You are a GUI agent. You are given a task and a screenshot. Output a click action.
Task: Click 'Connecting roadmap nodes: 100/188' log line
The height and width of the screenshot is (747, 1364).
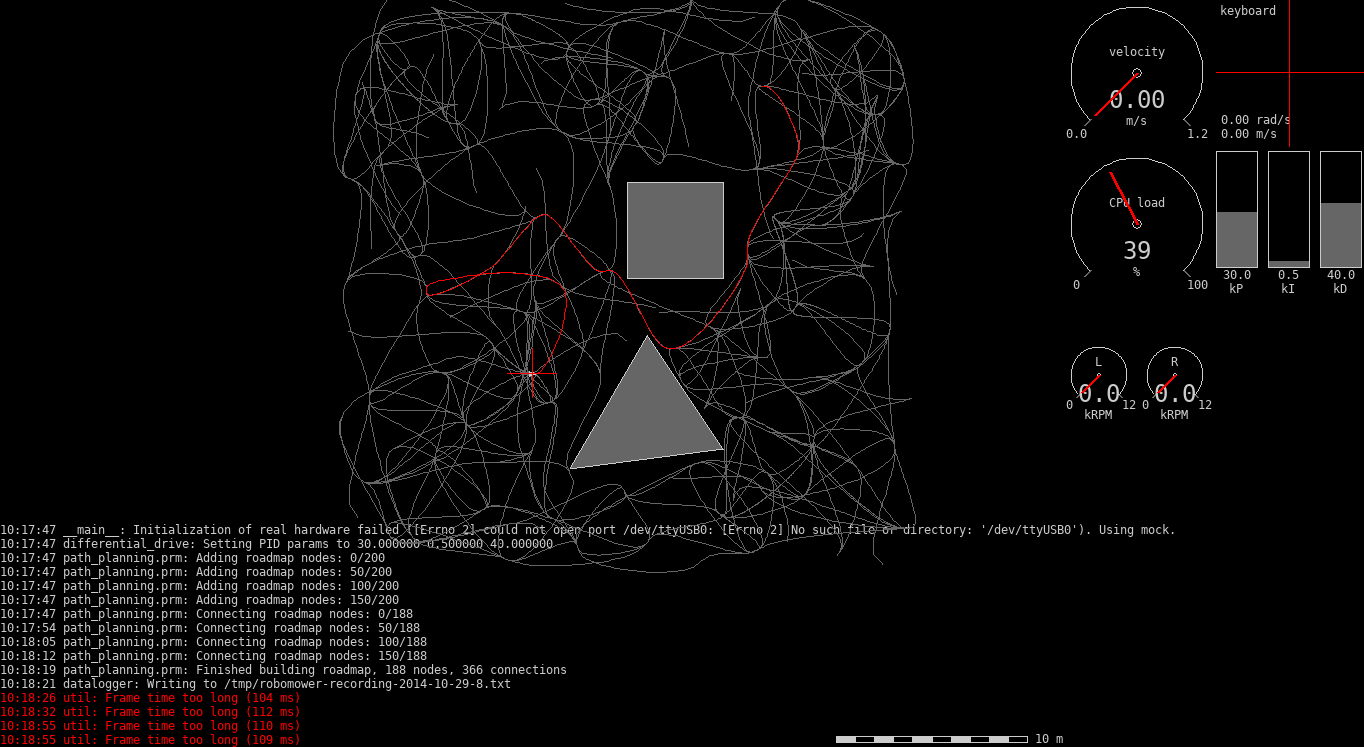(x=213, y=642)
